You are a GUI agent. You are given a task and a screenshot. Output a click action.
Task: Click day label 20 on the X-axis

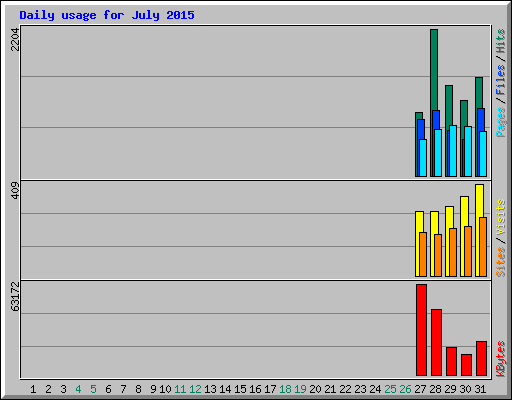[x=315, y=389]
